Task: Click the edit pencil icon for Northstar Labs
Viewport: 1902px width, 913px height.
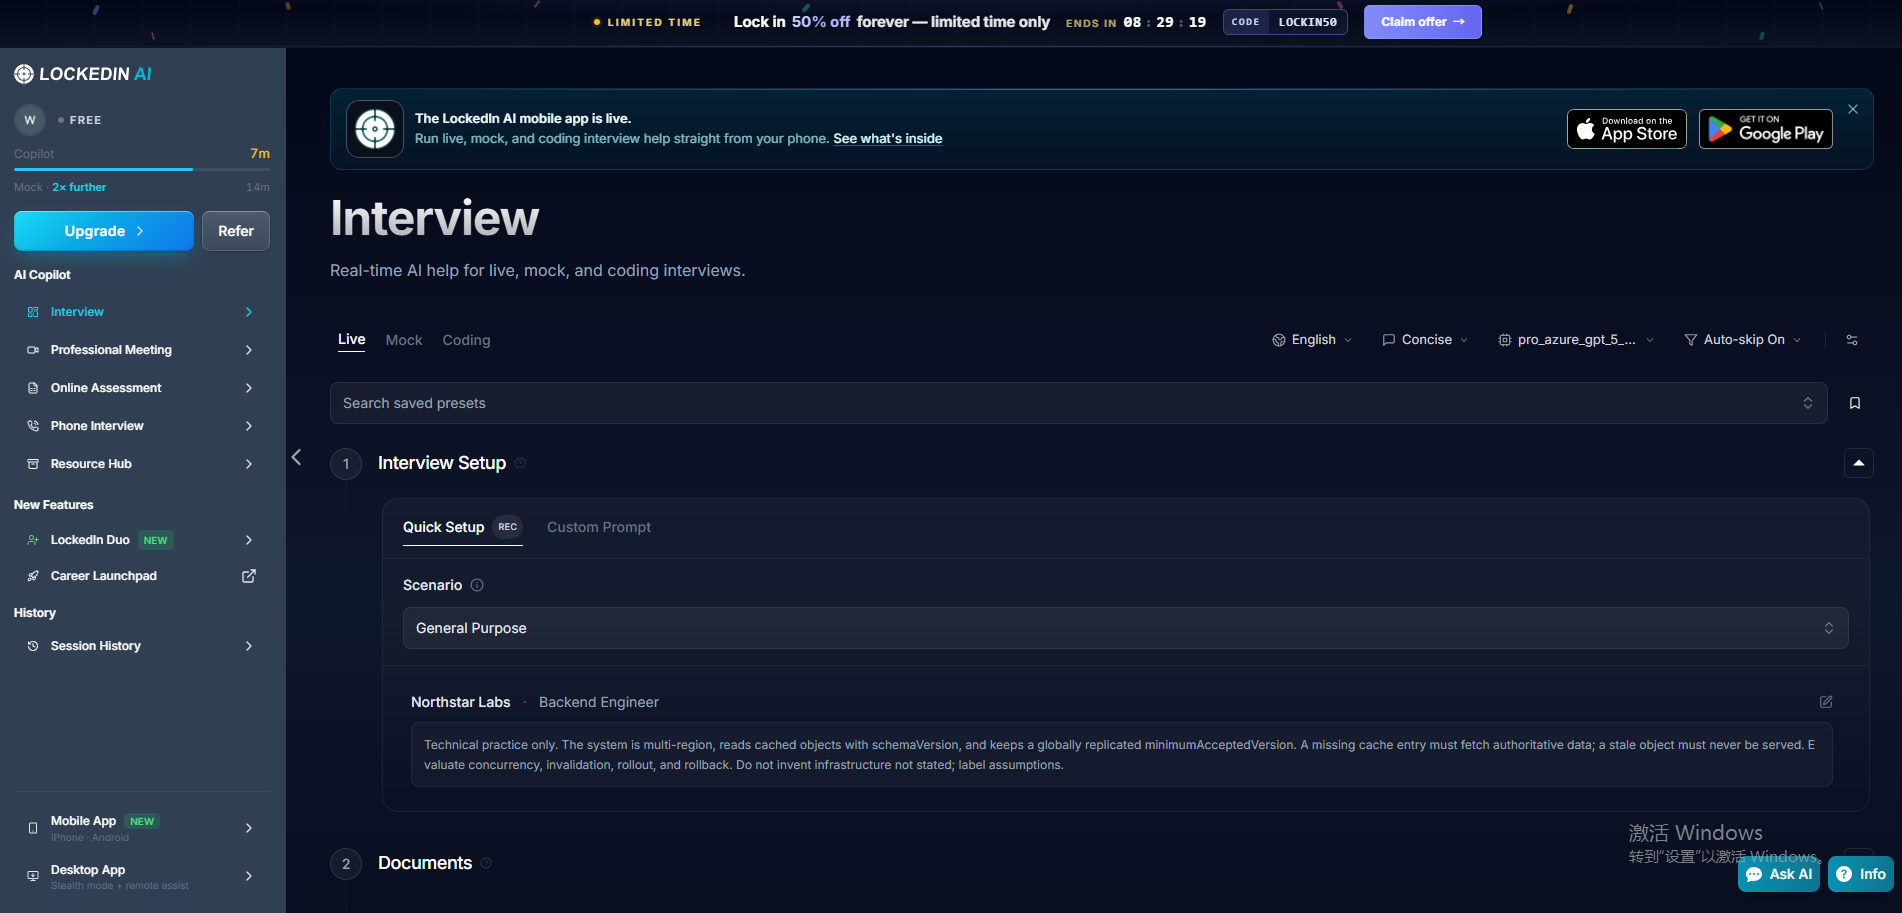Action: coord(1826,702)
